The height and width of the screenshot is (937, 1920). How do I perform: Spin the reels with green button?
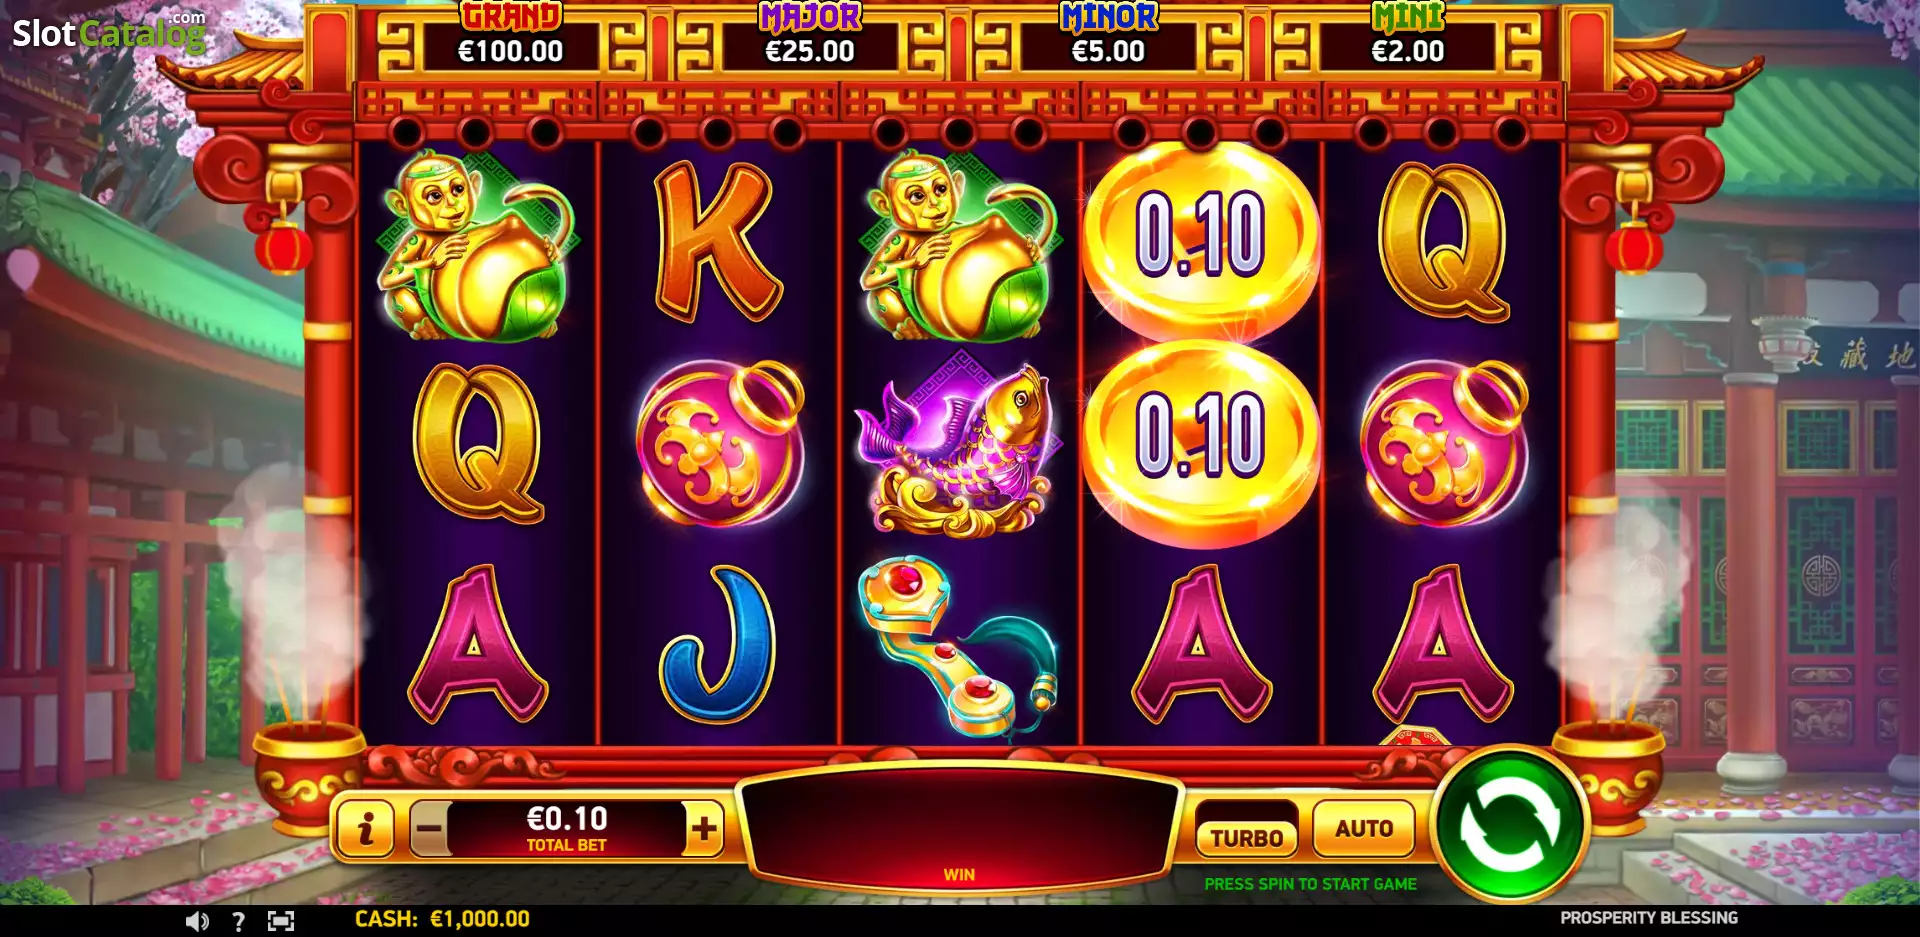coord(1508,825)
